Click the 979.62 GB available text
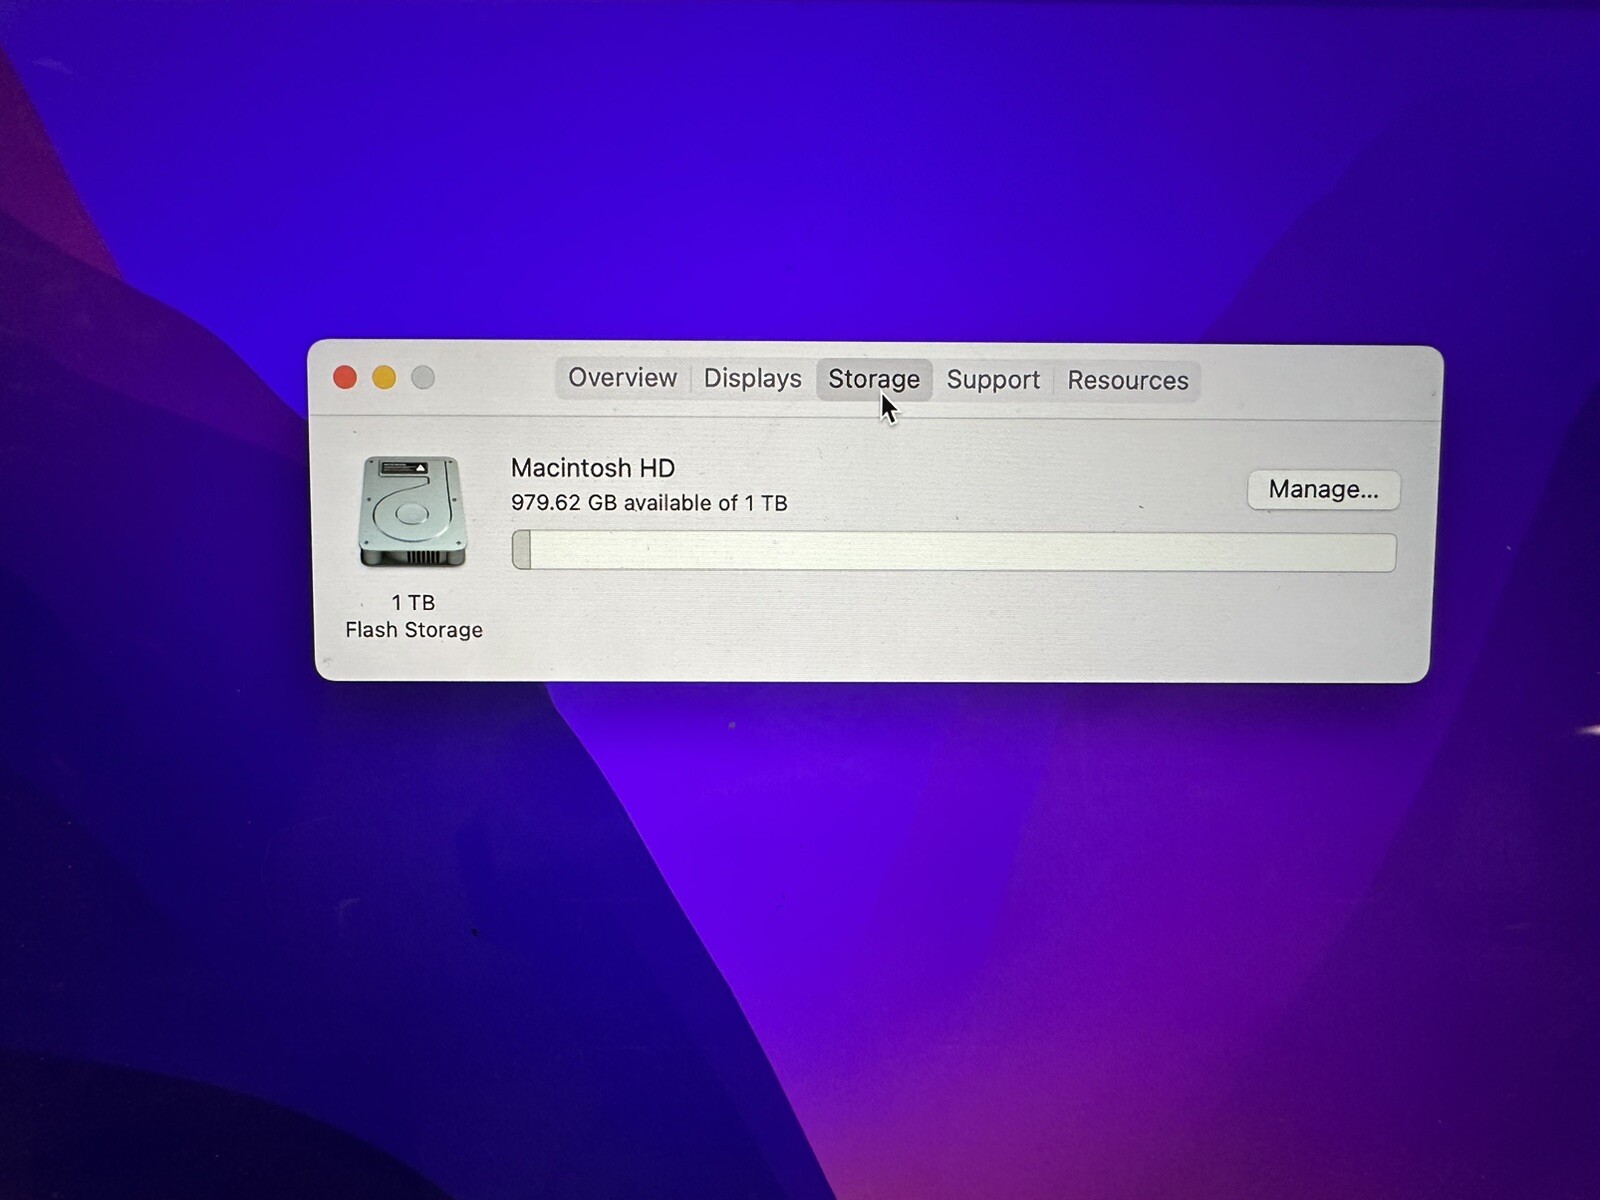 [649, 503]
